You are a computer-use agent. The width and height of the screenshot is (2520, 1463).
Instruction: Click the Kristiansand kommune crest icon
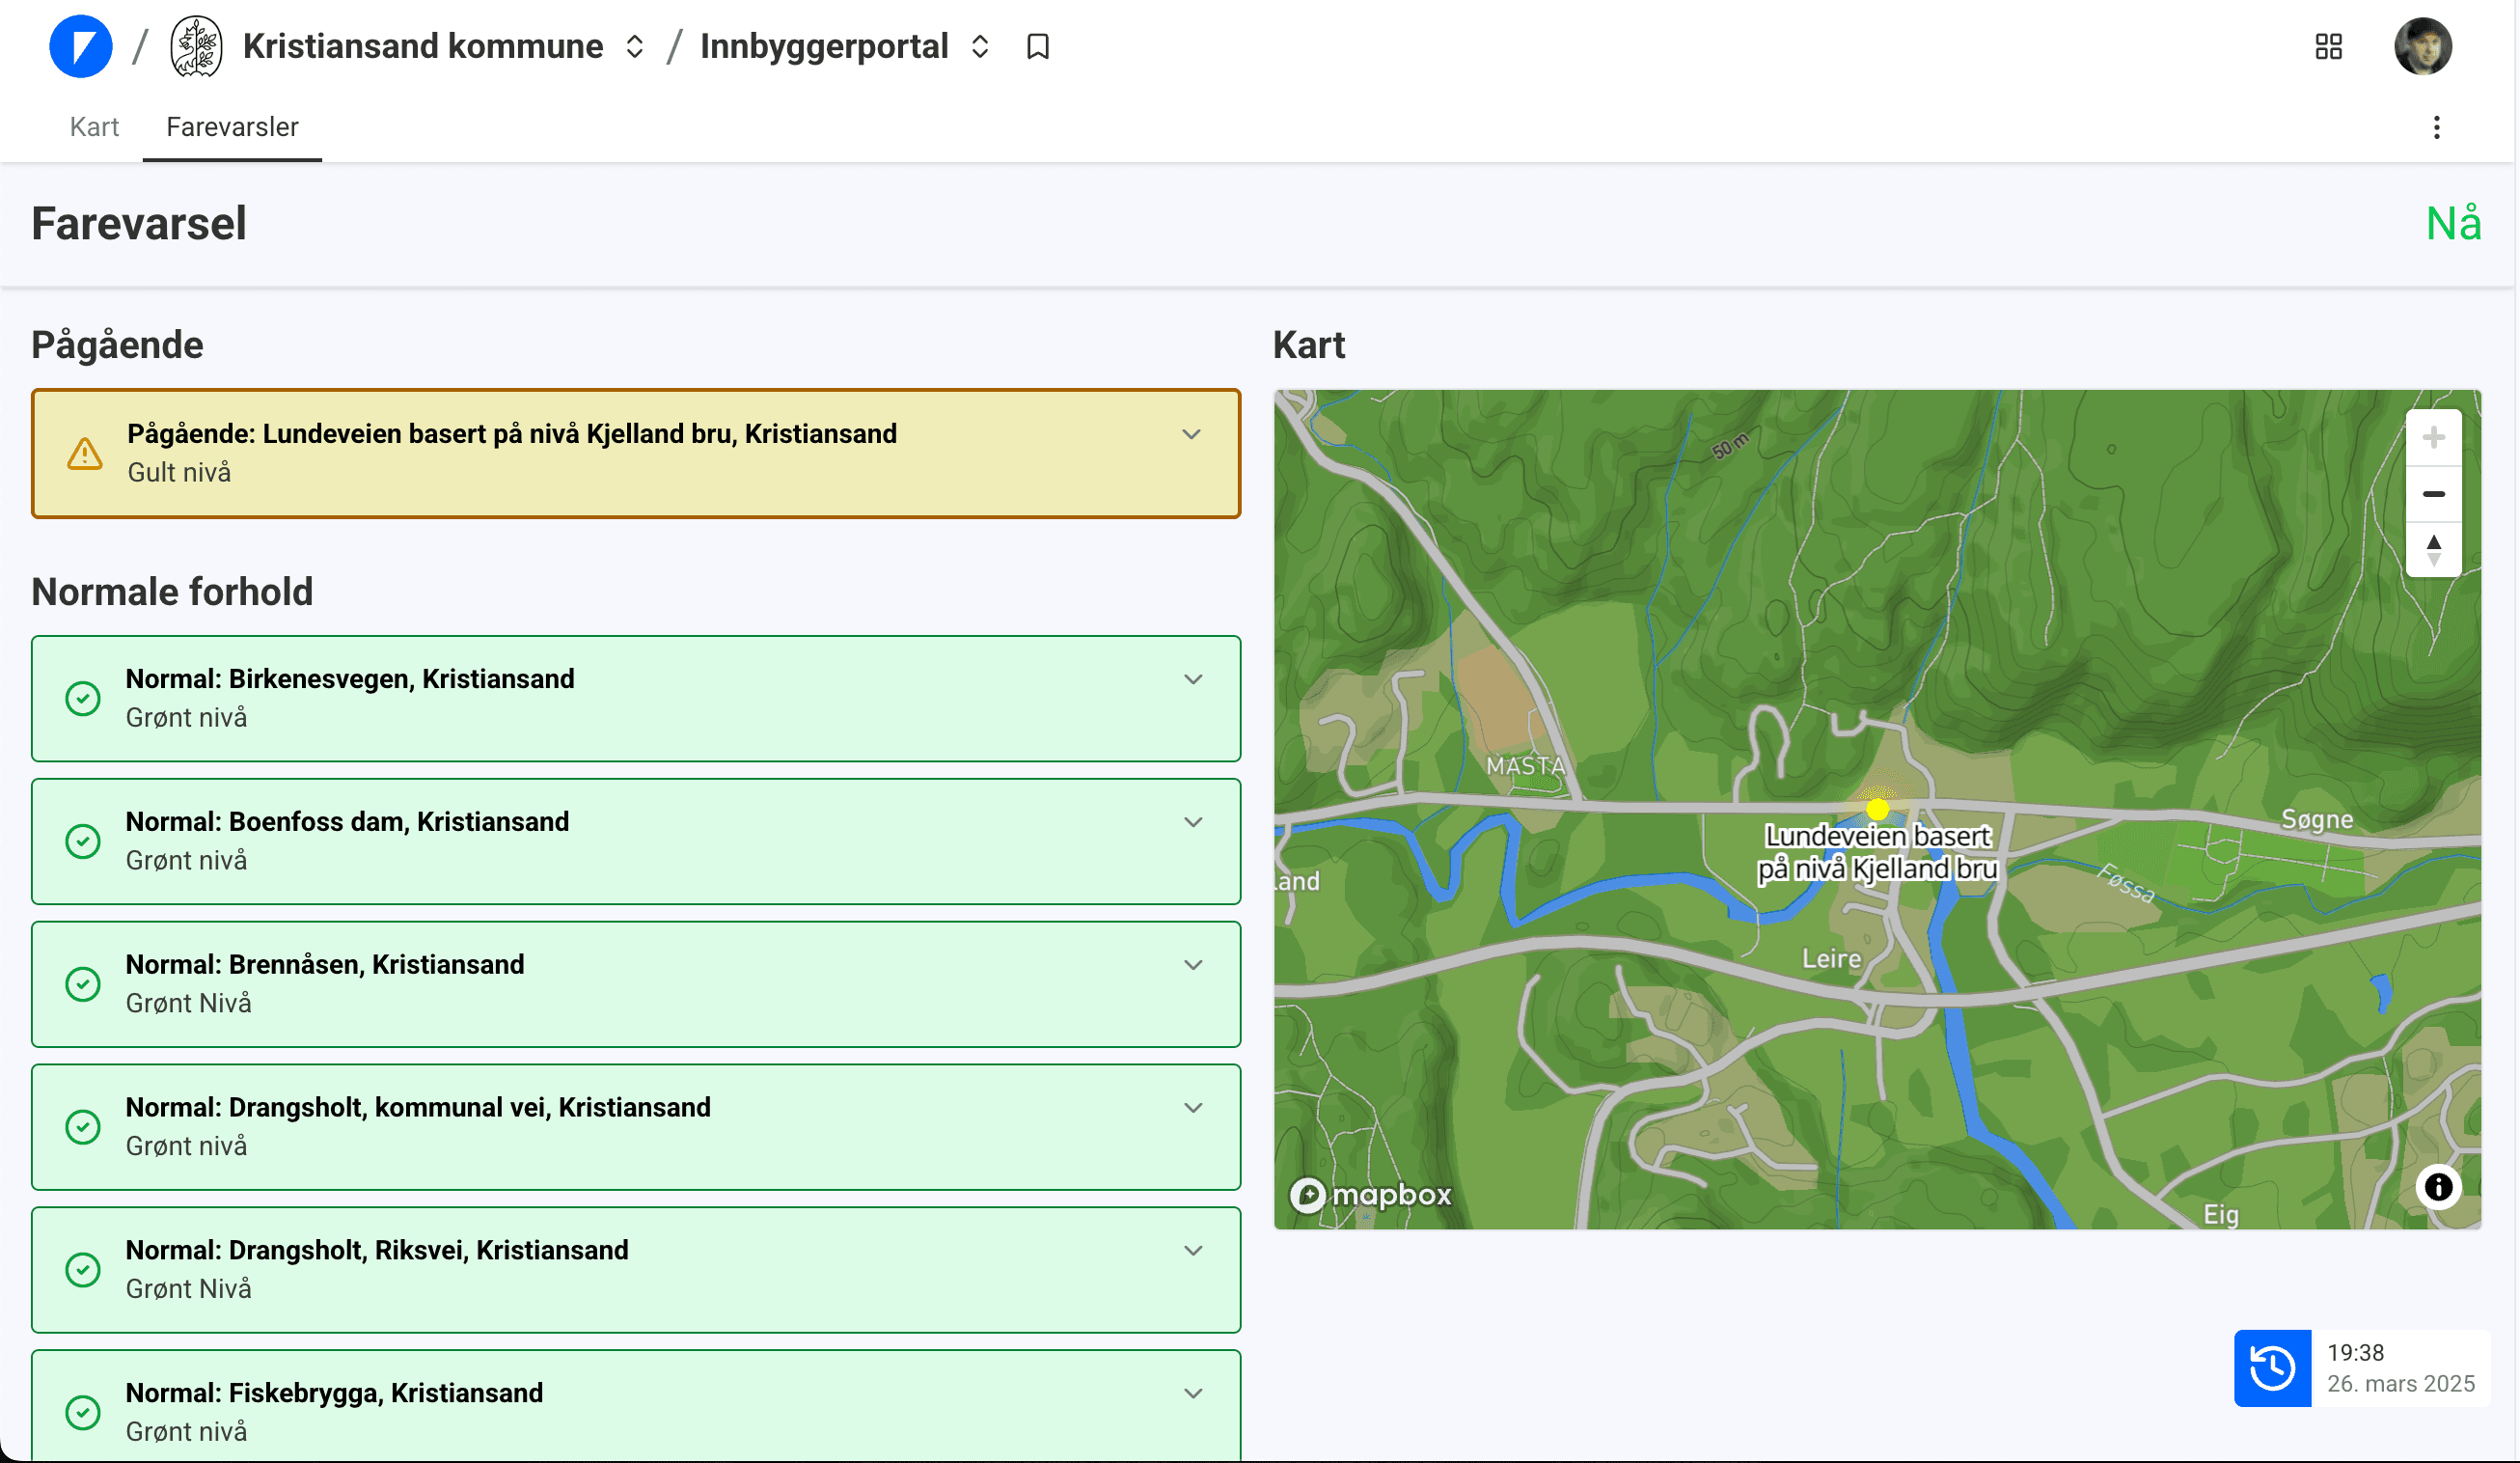click(196, 47)
